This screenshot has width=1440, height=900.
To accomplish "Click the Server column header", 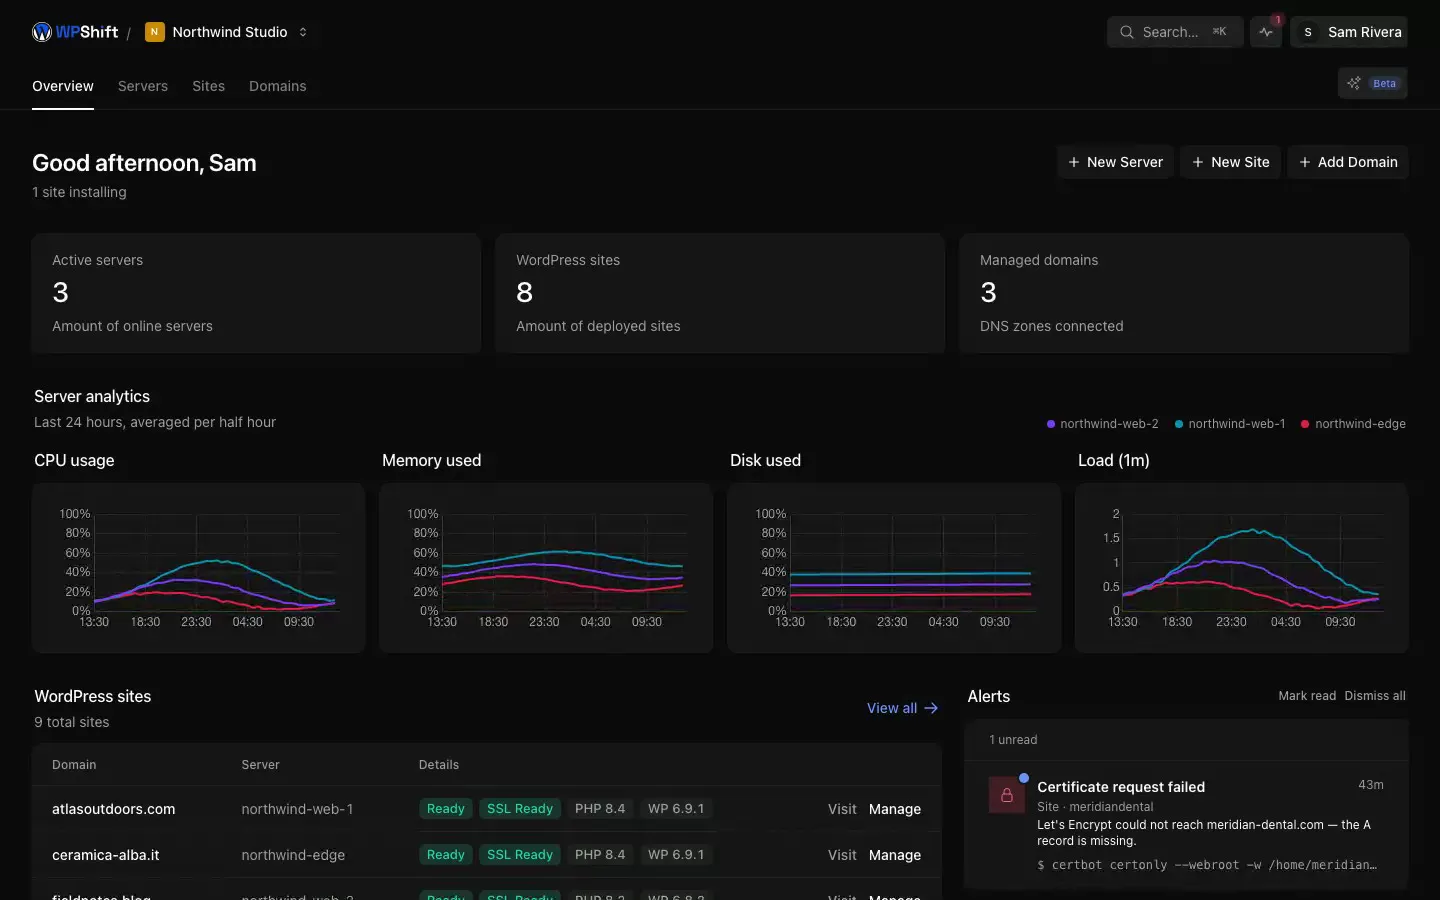I will click(260, 765).
